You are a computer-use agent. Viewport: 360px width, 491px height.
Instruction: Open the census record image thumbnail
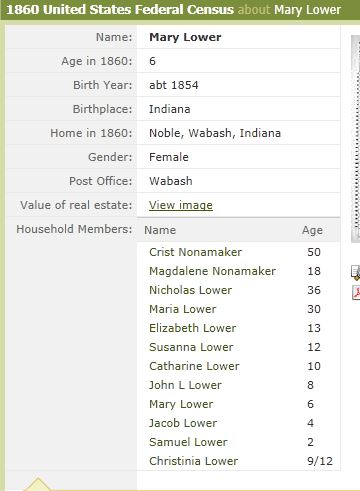click(356, 139)
